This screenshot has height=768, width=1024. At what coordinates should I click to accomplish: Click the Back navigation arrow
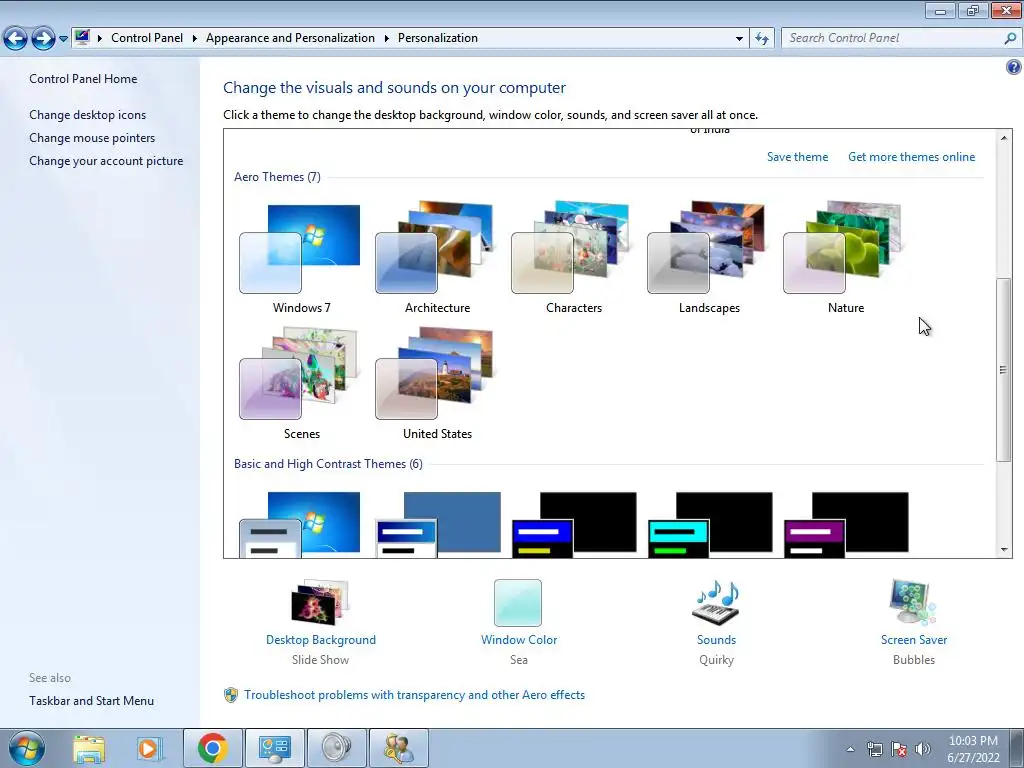16,39
